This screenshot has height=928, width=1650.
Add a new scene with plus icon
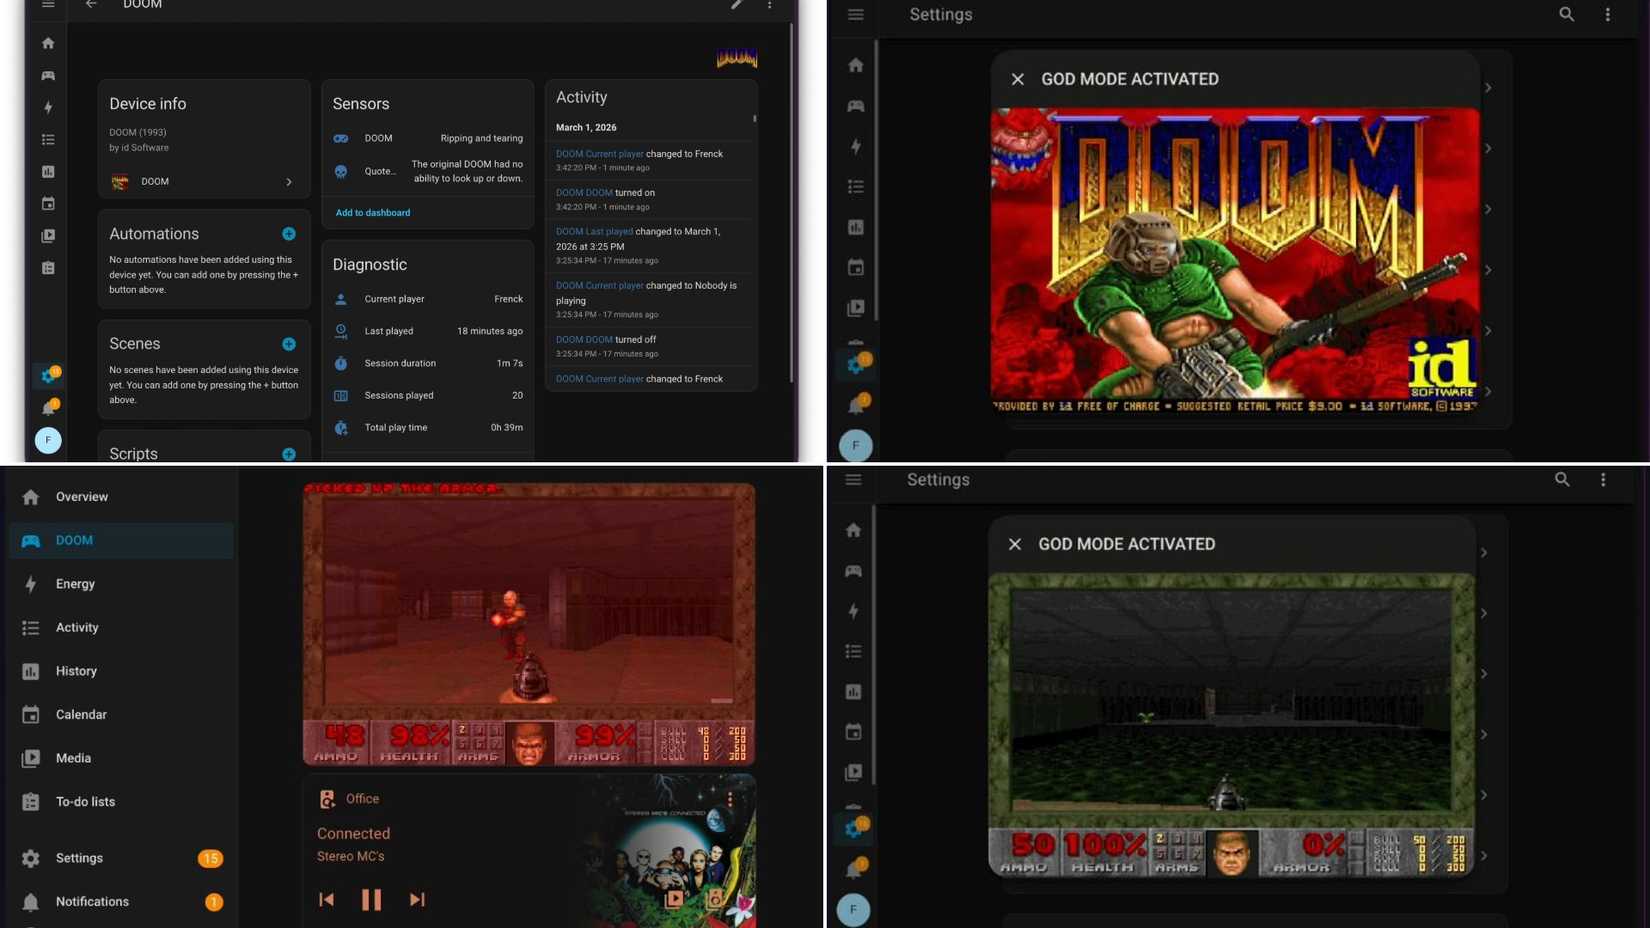289,344
